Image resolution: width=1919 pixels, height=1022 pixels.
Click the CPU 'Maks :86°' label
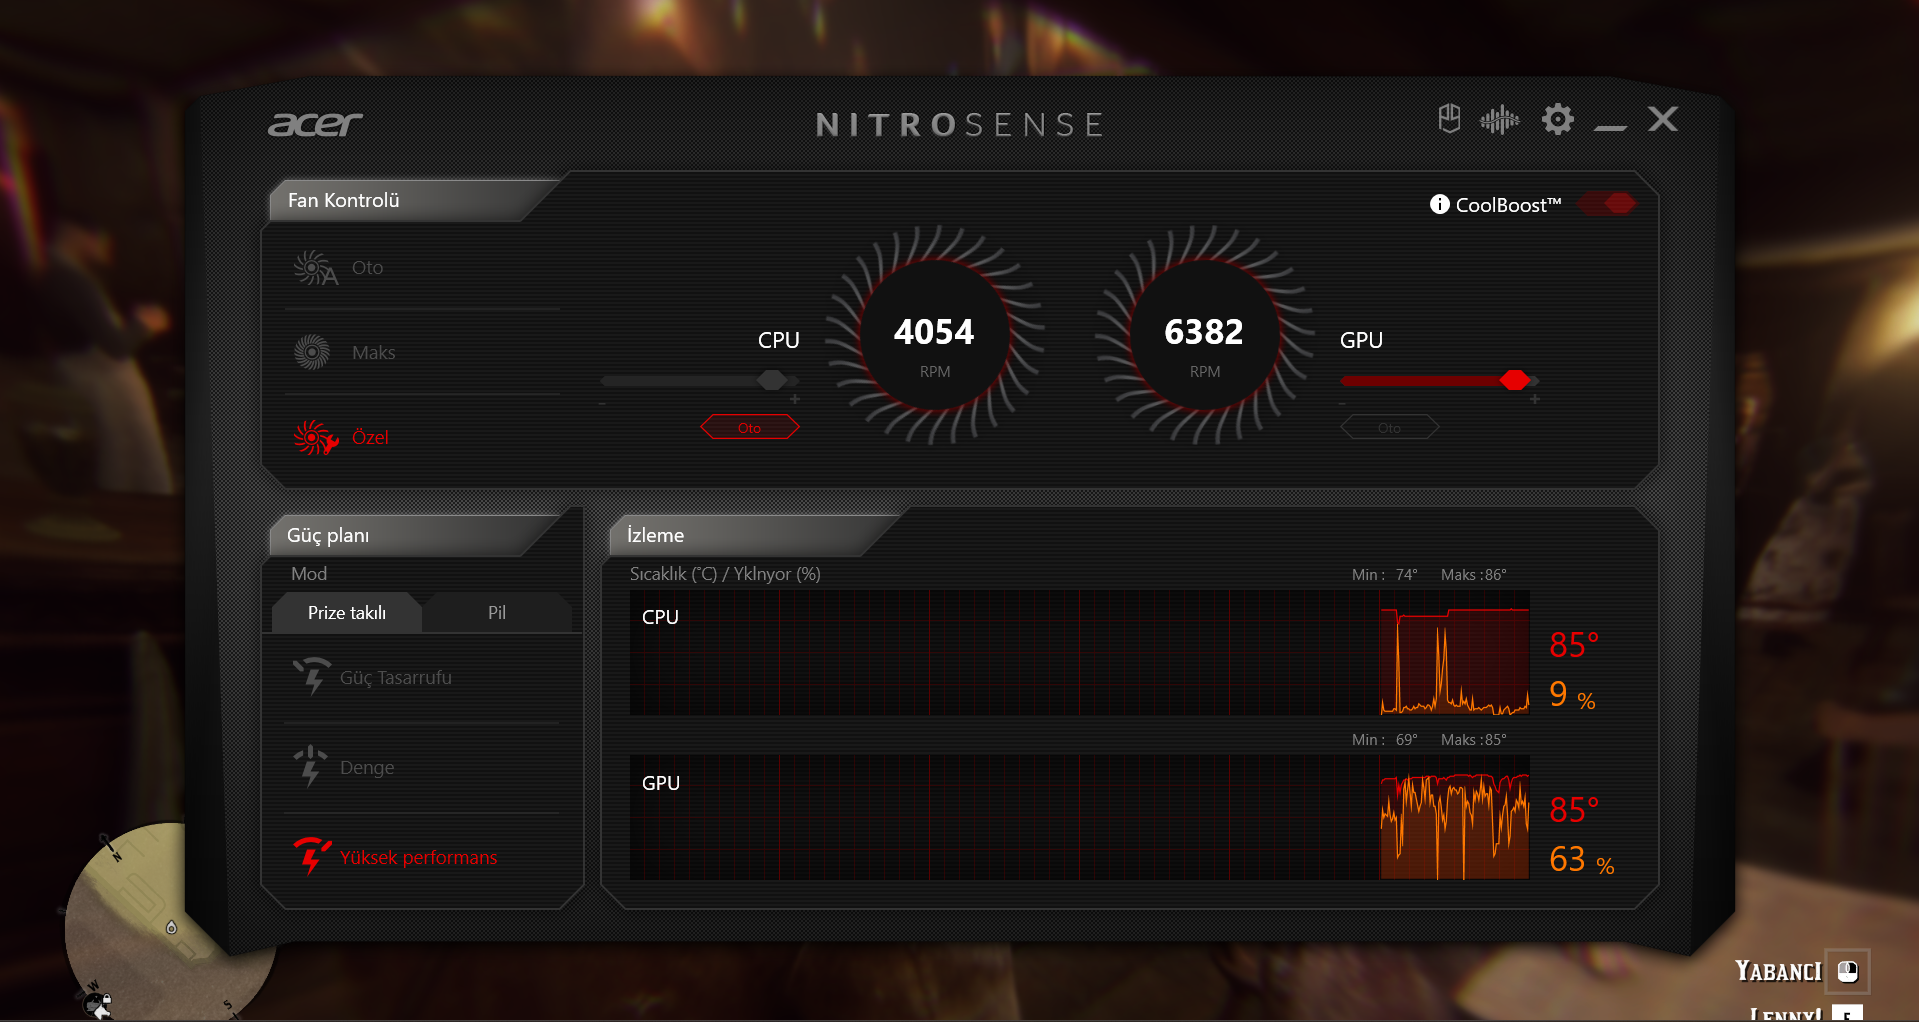click(1474, 574)
